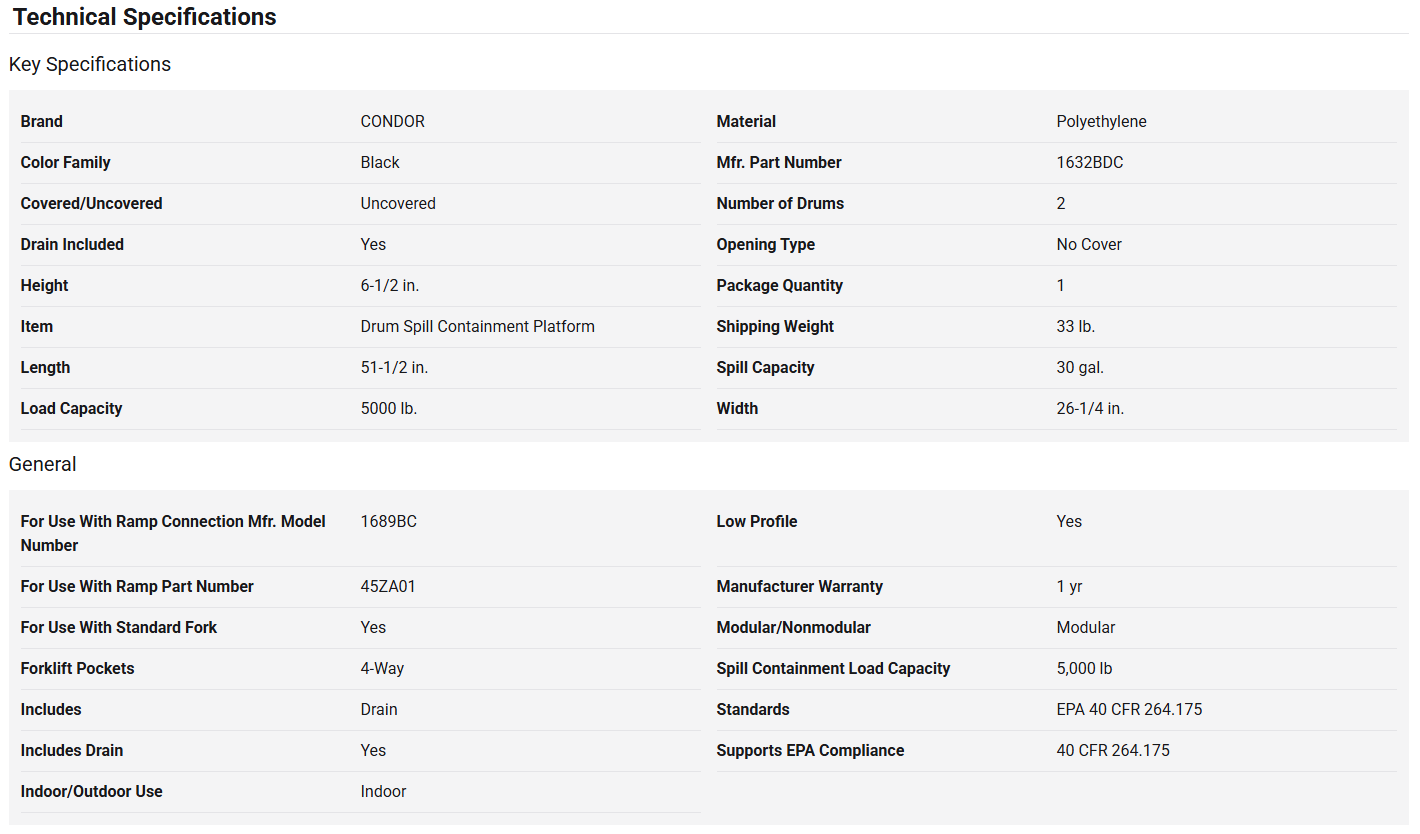Select the Shipping Weight 33 lb. value
The width and height of the screenshot is (1420, 834).
1076,326
